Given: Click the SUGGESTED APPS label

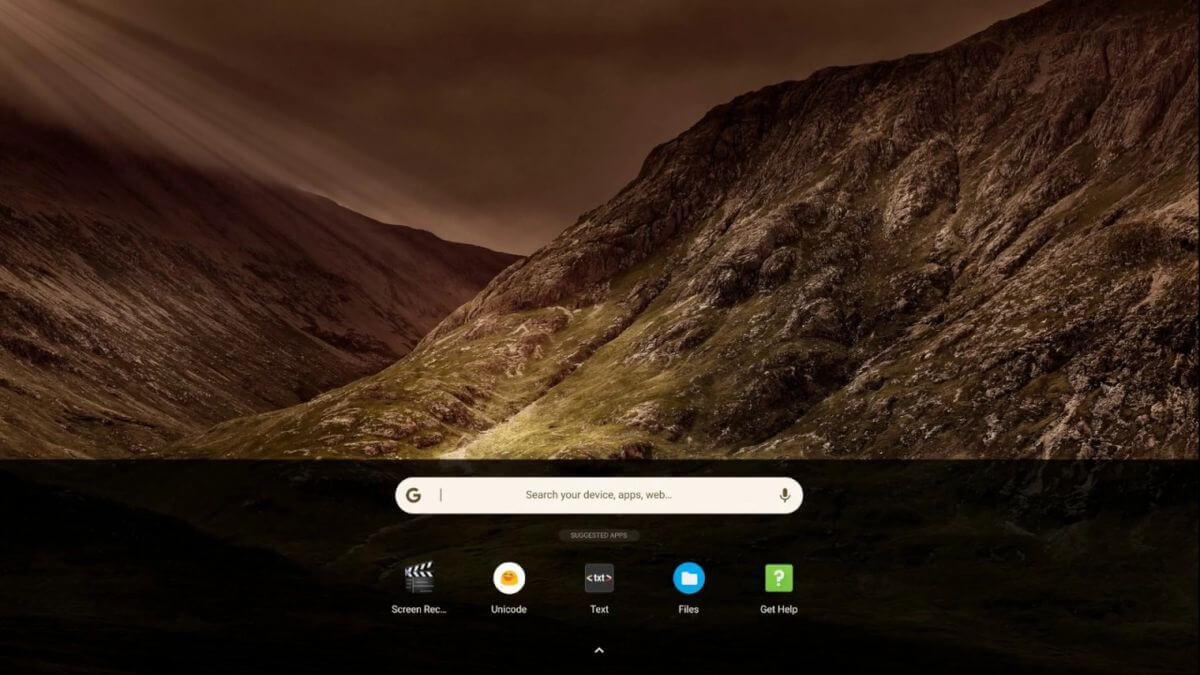Looking at the screenshot, I should coord(599,535).
